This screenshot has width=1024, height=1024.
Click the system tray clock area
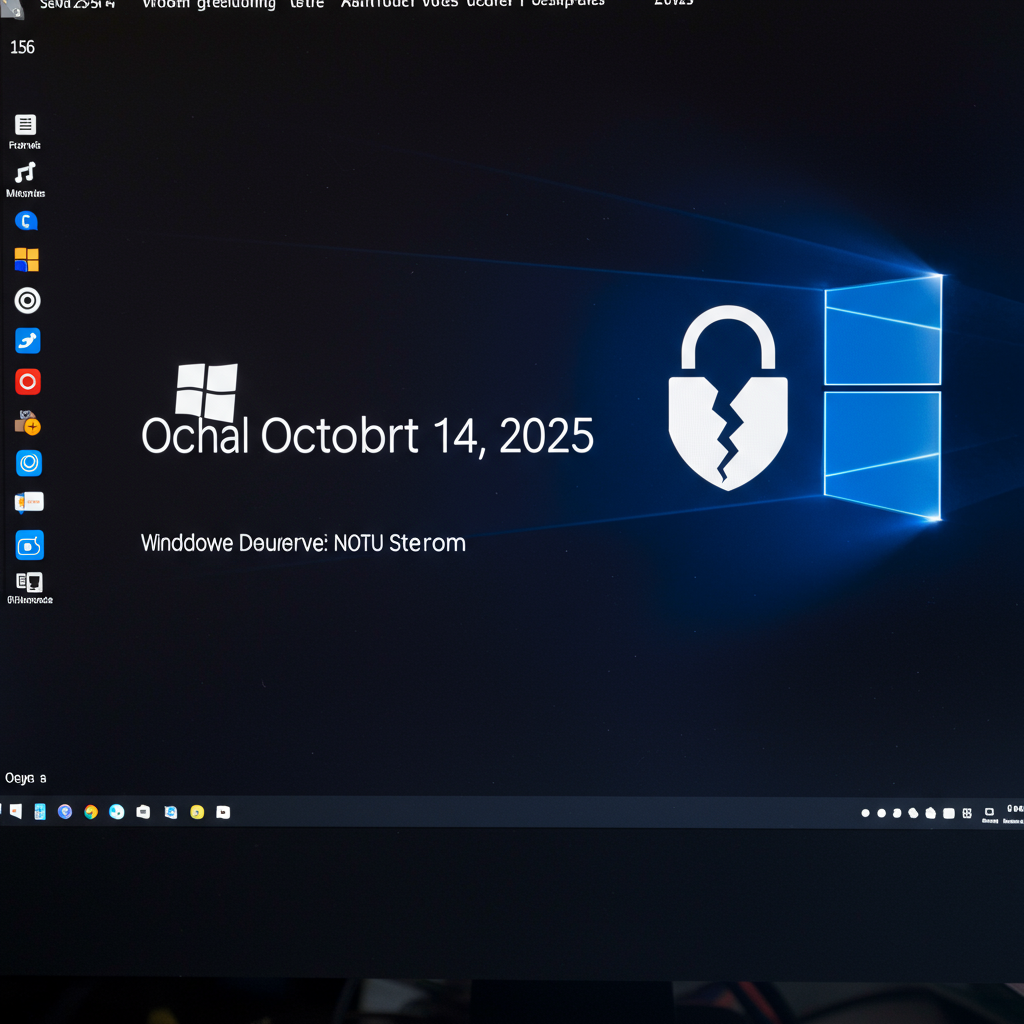(x=1014, y=814)
